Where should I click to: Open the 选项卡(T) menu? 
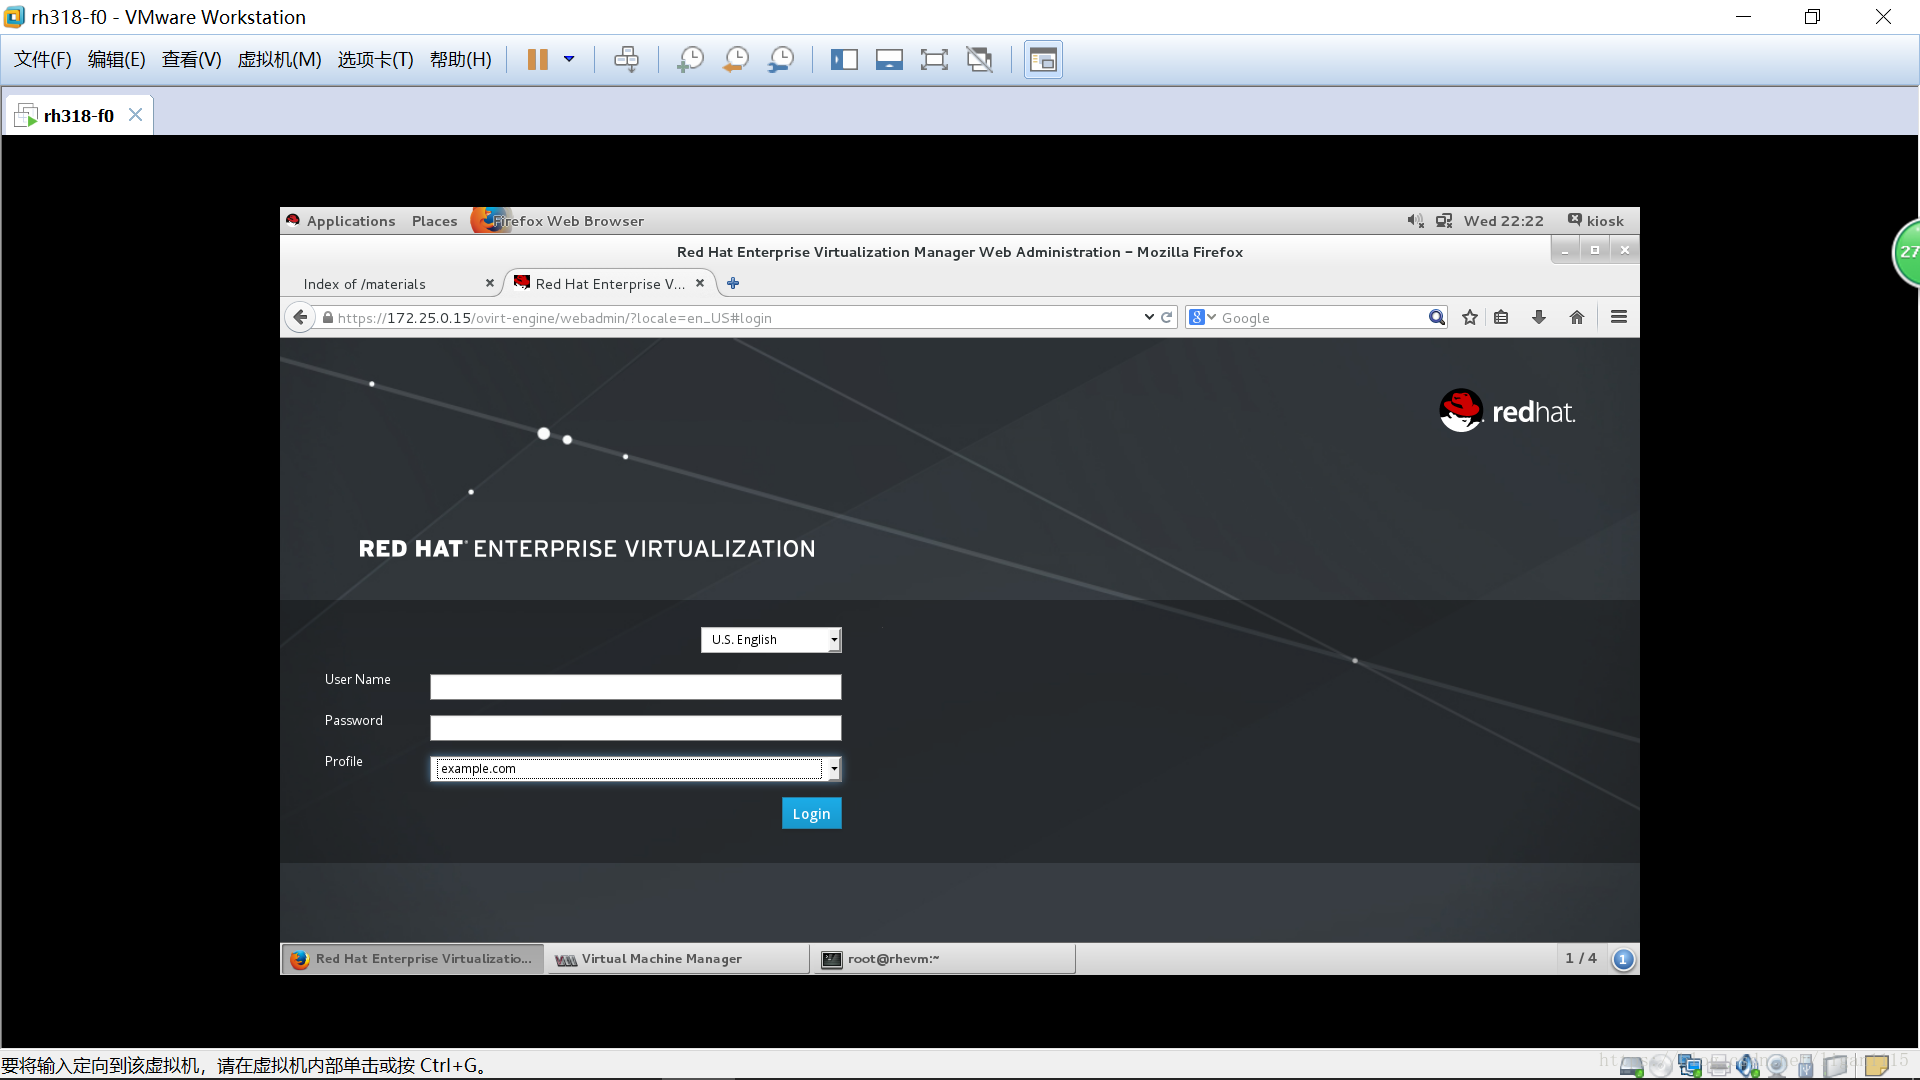click(376, 60)
